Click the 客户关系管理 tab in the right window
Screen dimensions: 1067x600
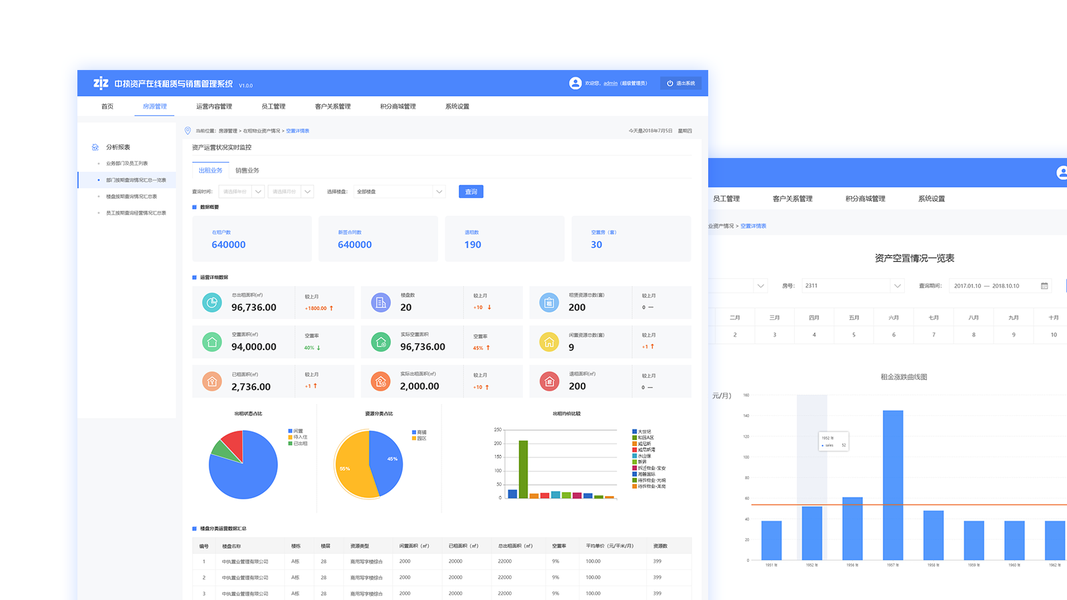tap(793, 199)
